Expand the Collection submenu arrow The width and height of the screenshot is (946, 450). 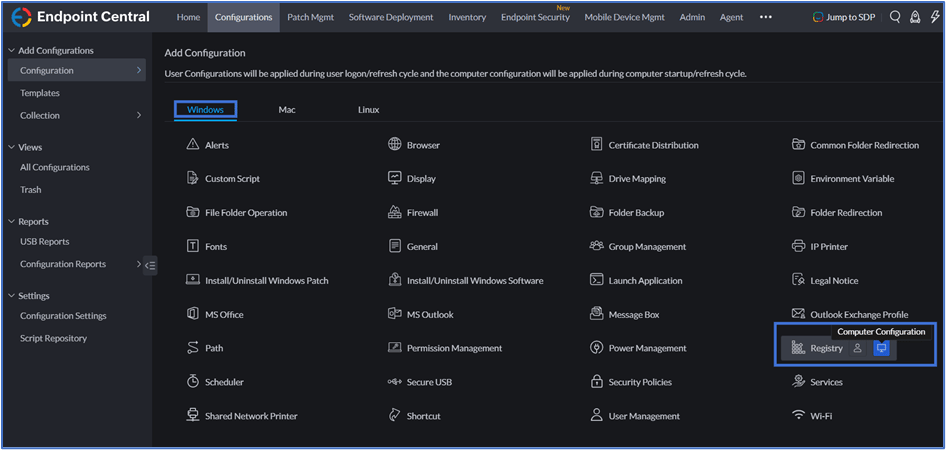139,115
